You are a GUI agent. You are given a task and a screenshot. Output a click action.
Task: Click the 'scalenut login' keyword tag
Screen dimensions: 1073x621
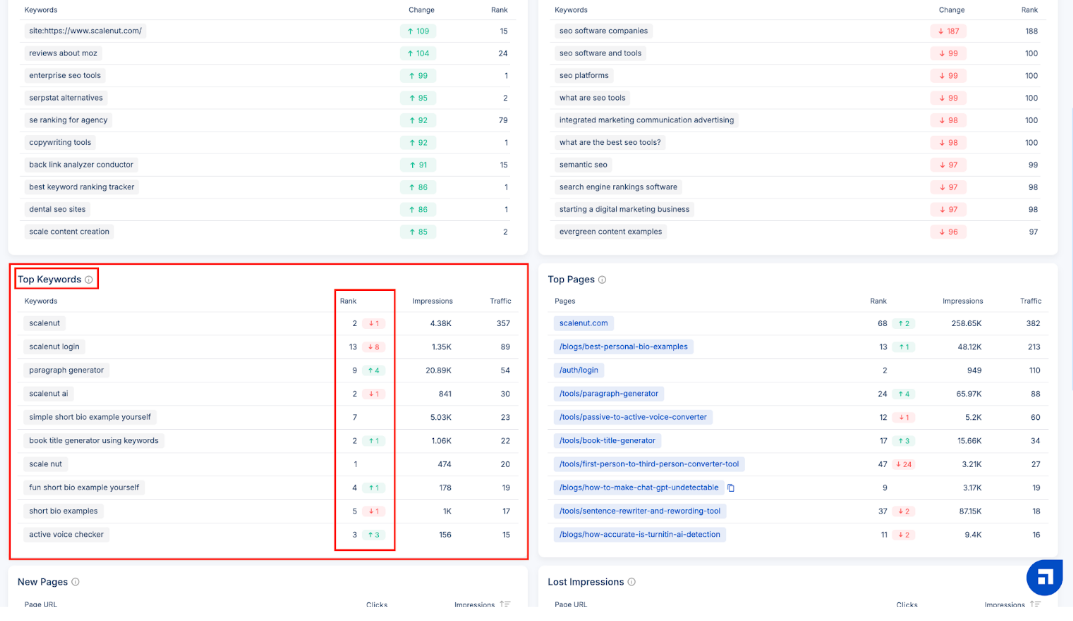pyautogui.click(x=54, y=347)
